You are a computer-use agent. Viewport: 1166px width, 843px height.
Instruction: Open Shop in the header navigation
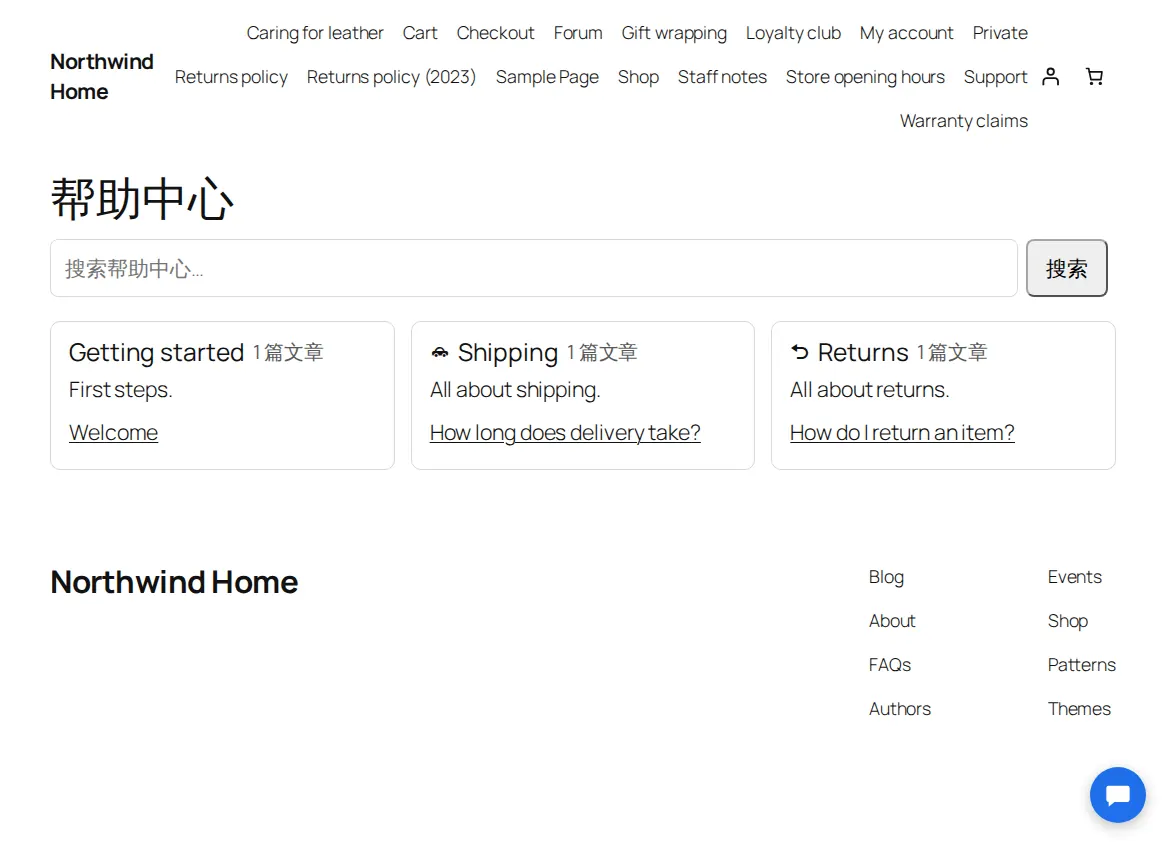[638, 77]
